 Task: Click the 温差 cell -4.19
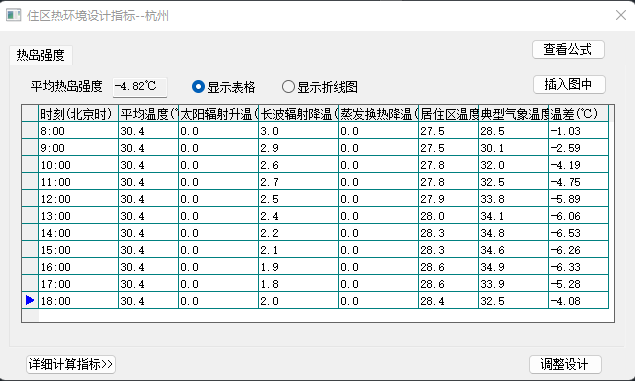579,165
